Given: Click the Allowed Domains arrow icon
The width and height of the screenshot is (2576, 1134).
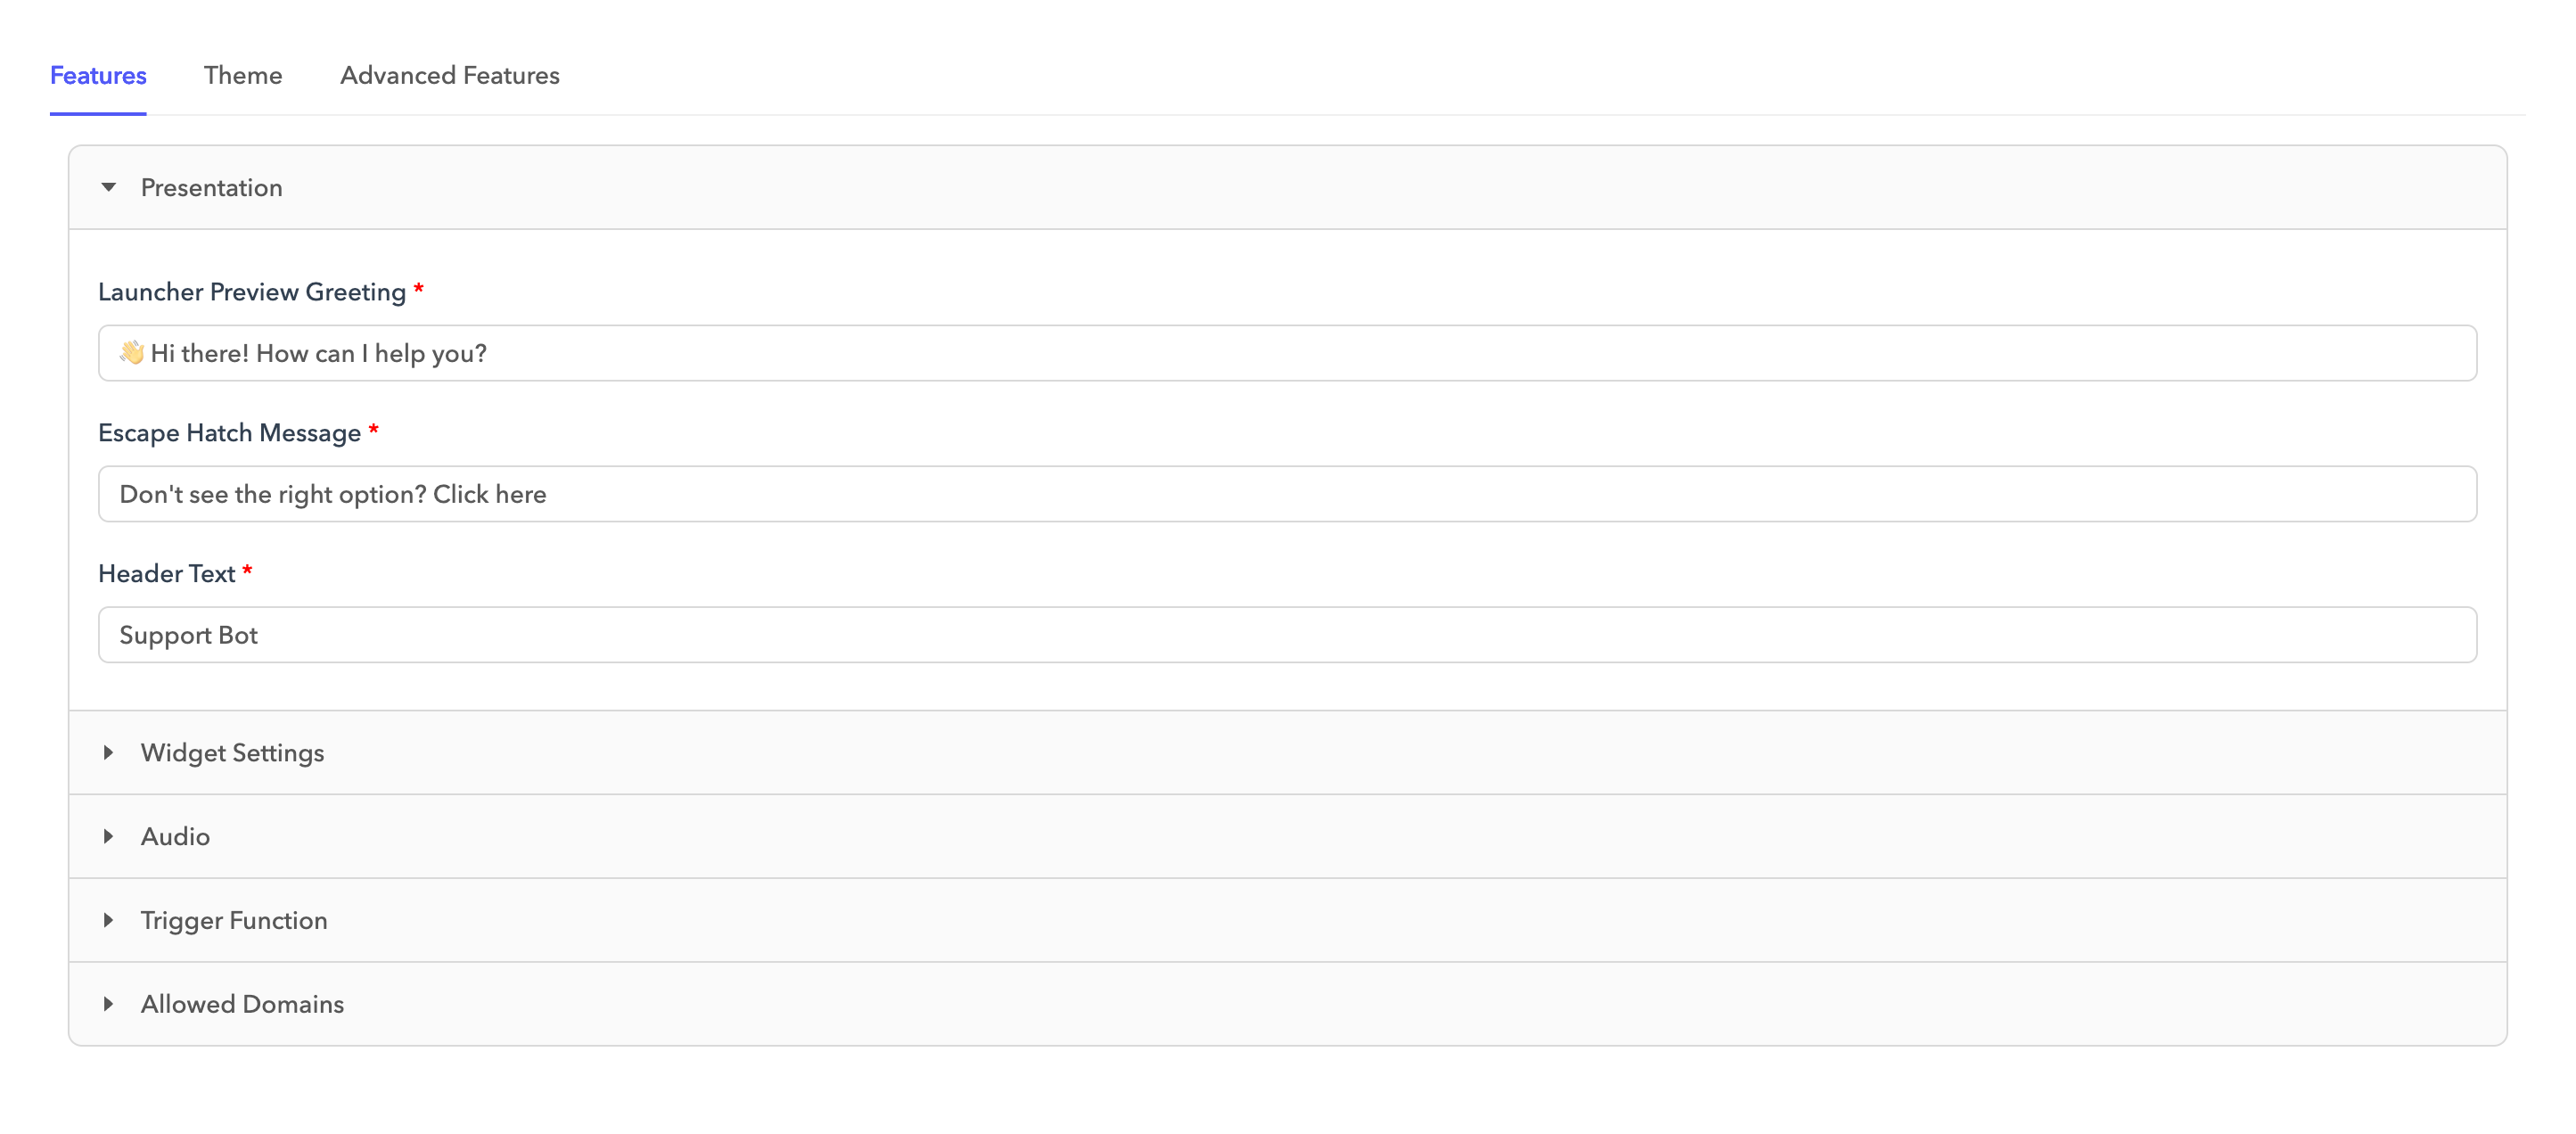Looking at the screenshot, I should pyautogui.click(x=109, y=1004).
